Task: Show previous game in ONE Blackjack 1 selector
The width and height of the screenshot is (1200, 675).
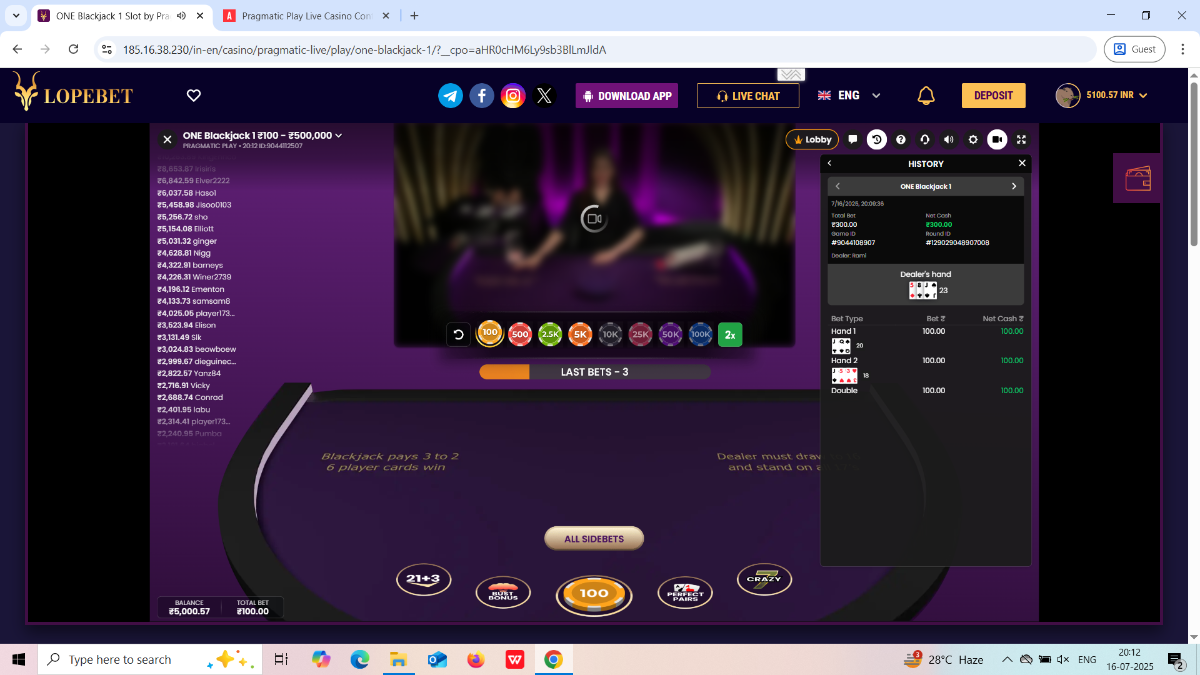Action: [838, 186]
